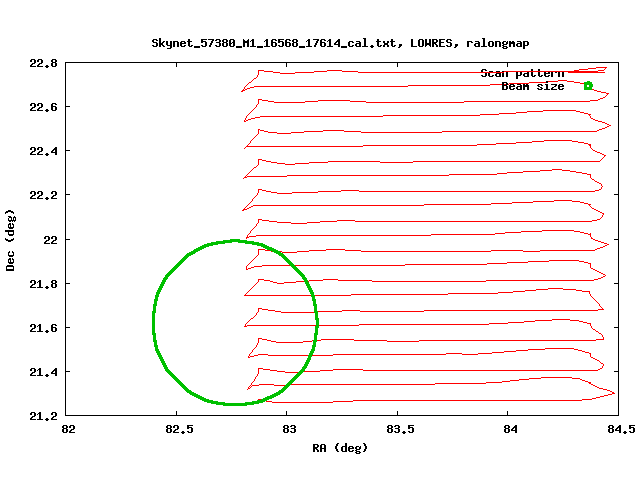
Task: Click the 'Dec (deg)' y-axis label
Action: click(x=11, y=240)
